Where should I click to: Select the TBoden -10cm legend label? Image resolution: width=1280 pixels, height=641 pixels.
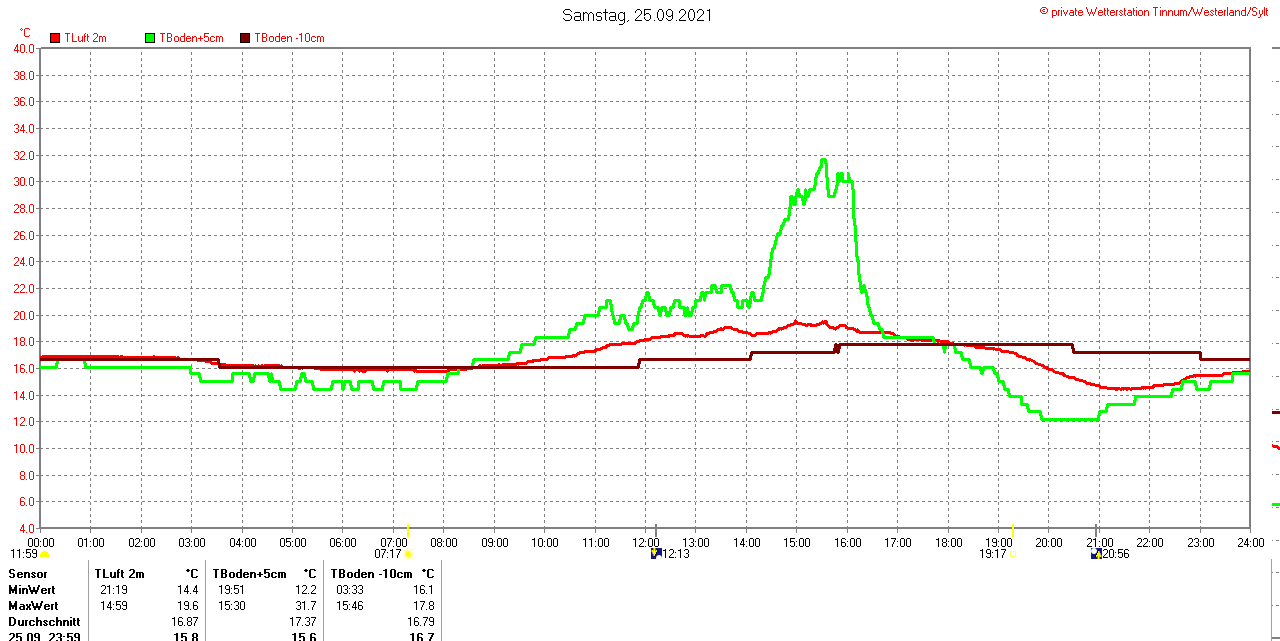(x=289, y=38)
